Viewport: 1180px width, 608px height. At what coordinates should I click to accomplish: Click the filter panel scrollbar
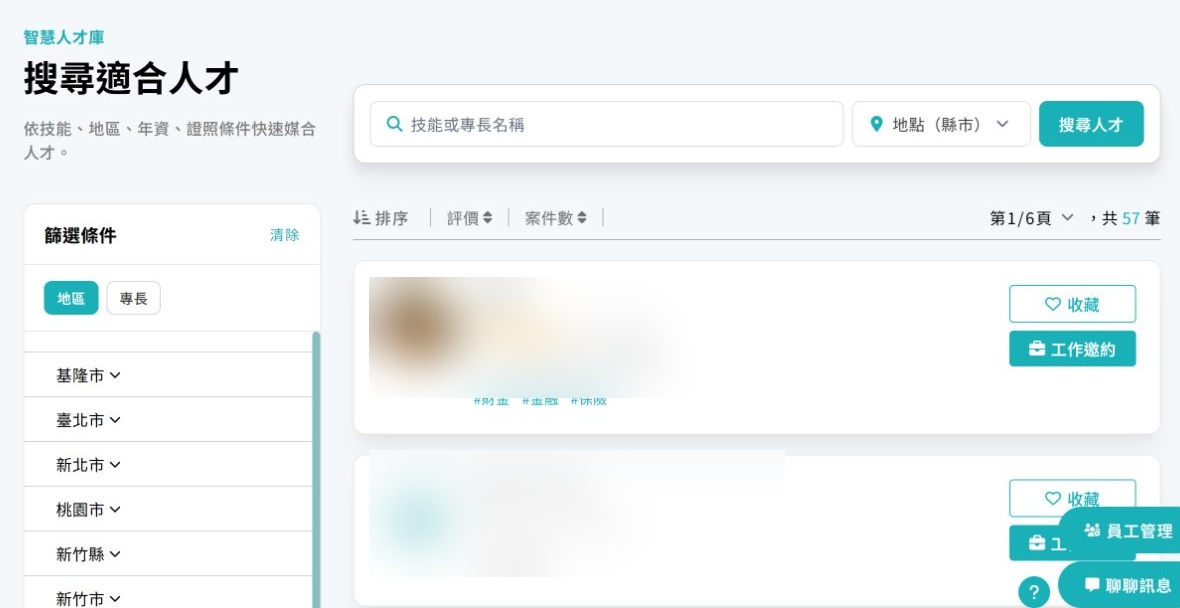316,469
